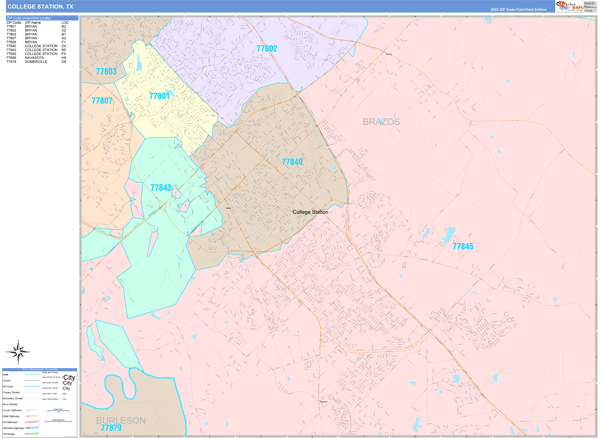The width and height of the screenshot is (600, 438).
Task: Click the 2023 ZIP Code ColorCast Edition text
Action: point(518,9)
